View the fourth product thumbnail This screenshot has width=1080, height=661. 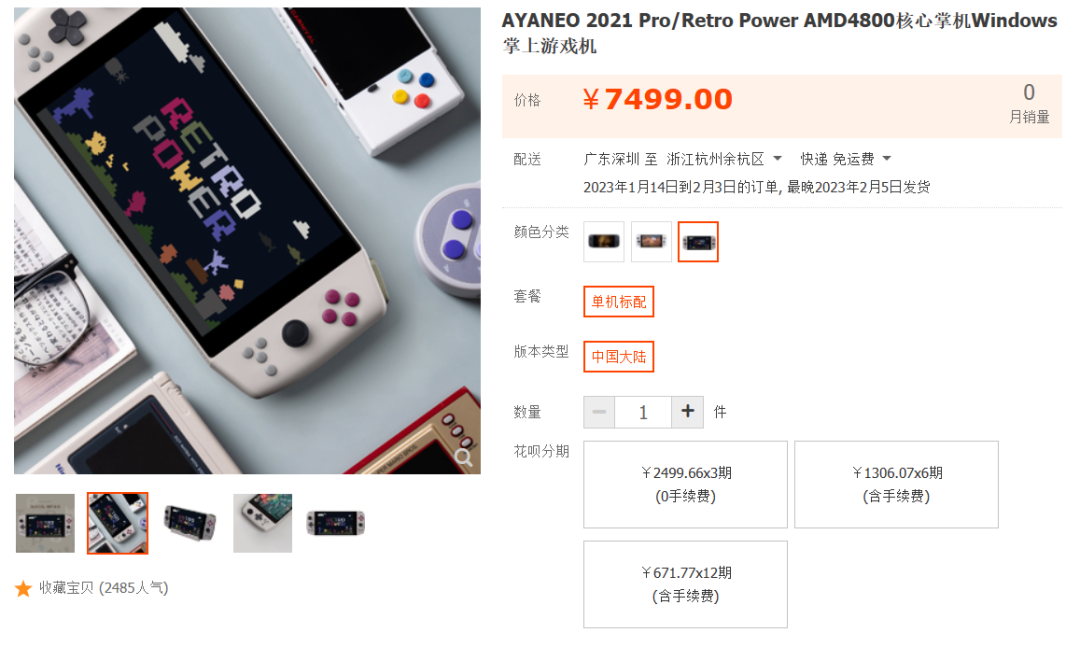(262, 523)
